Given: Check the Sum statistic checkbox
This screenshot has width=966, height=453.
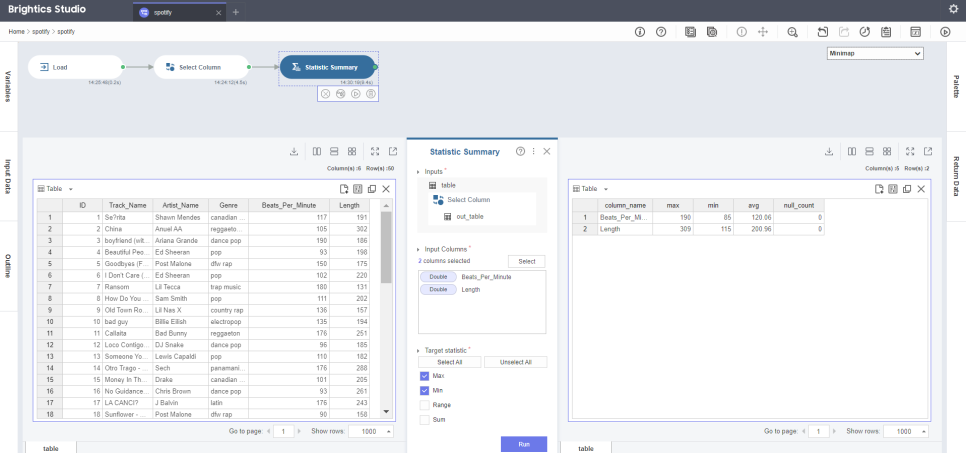Looking at the screenshot, I should pyautogui.click(x=424, y=420).
